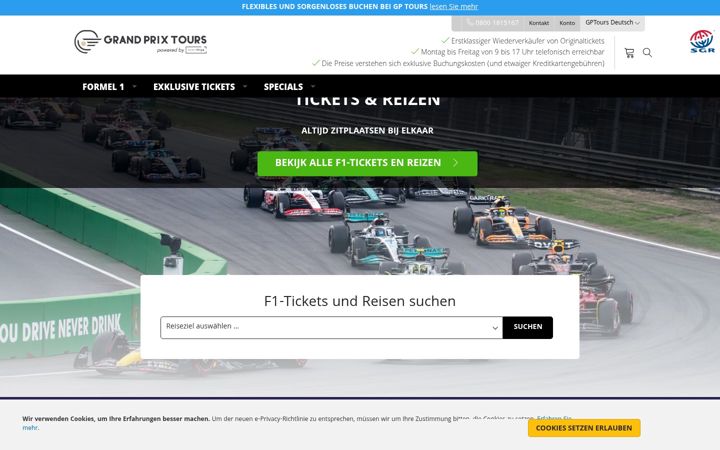Expand the arrow next to Exklusive Tickets
The image size is (720, 450).
[x=245, y=86]
